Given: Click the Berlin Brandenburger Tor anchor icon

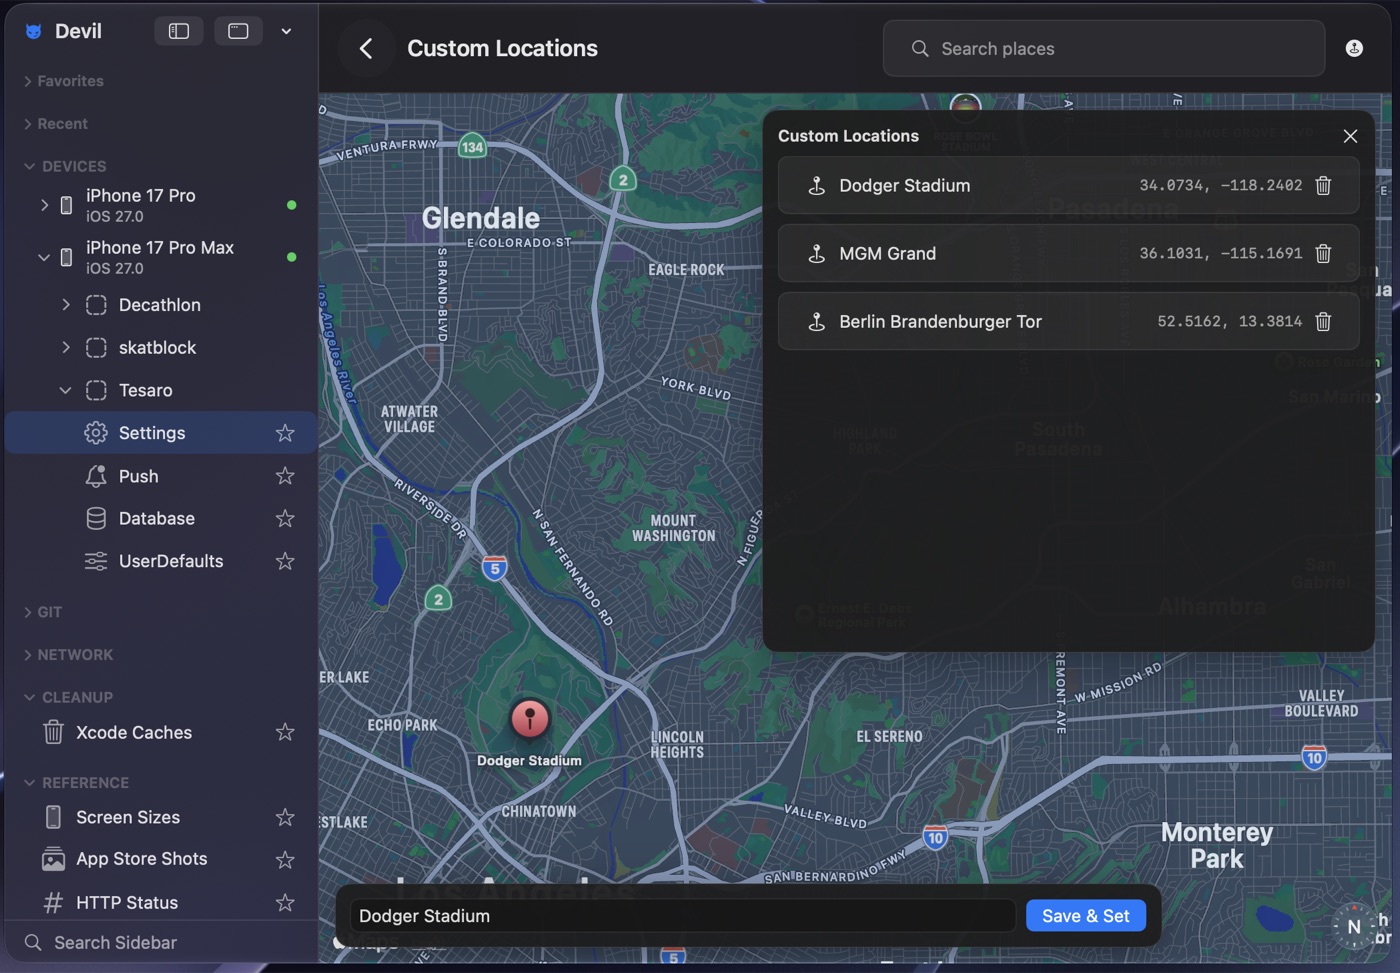Looking at the screenshot, I should tap(816, 321).
